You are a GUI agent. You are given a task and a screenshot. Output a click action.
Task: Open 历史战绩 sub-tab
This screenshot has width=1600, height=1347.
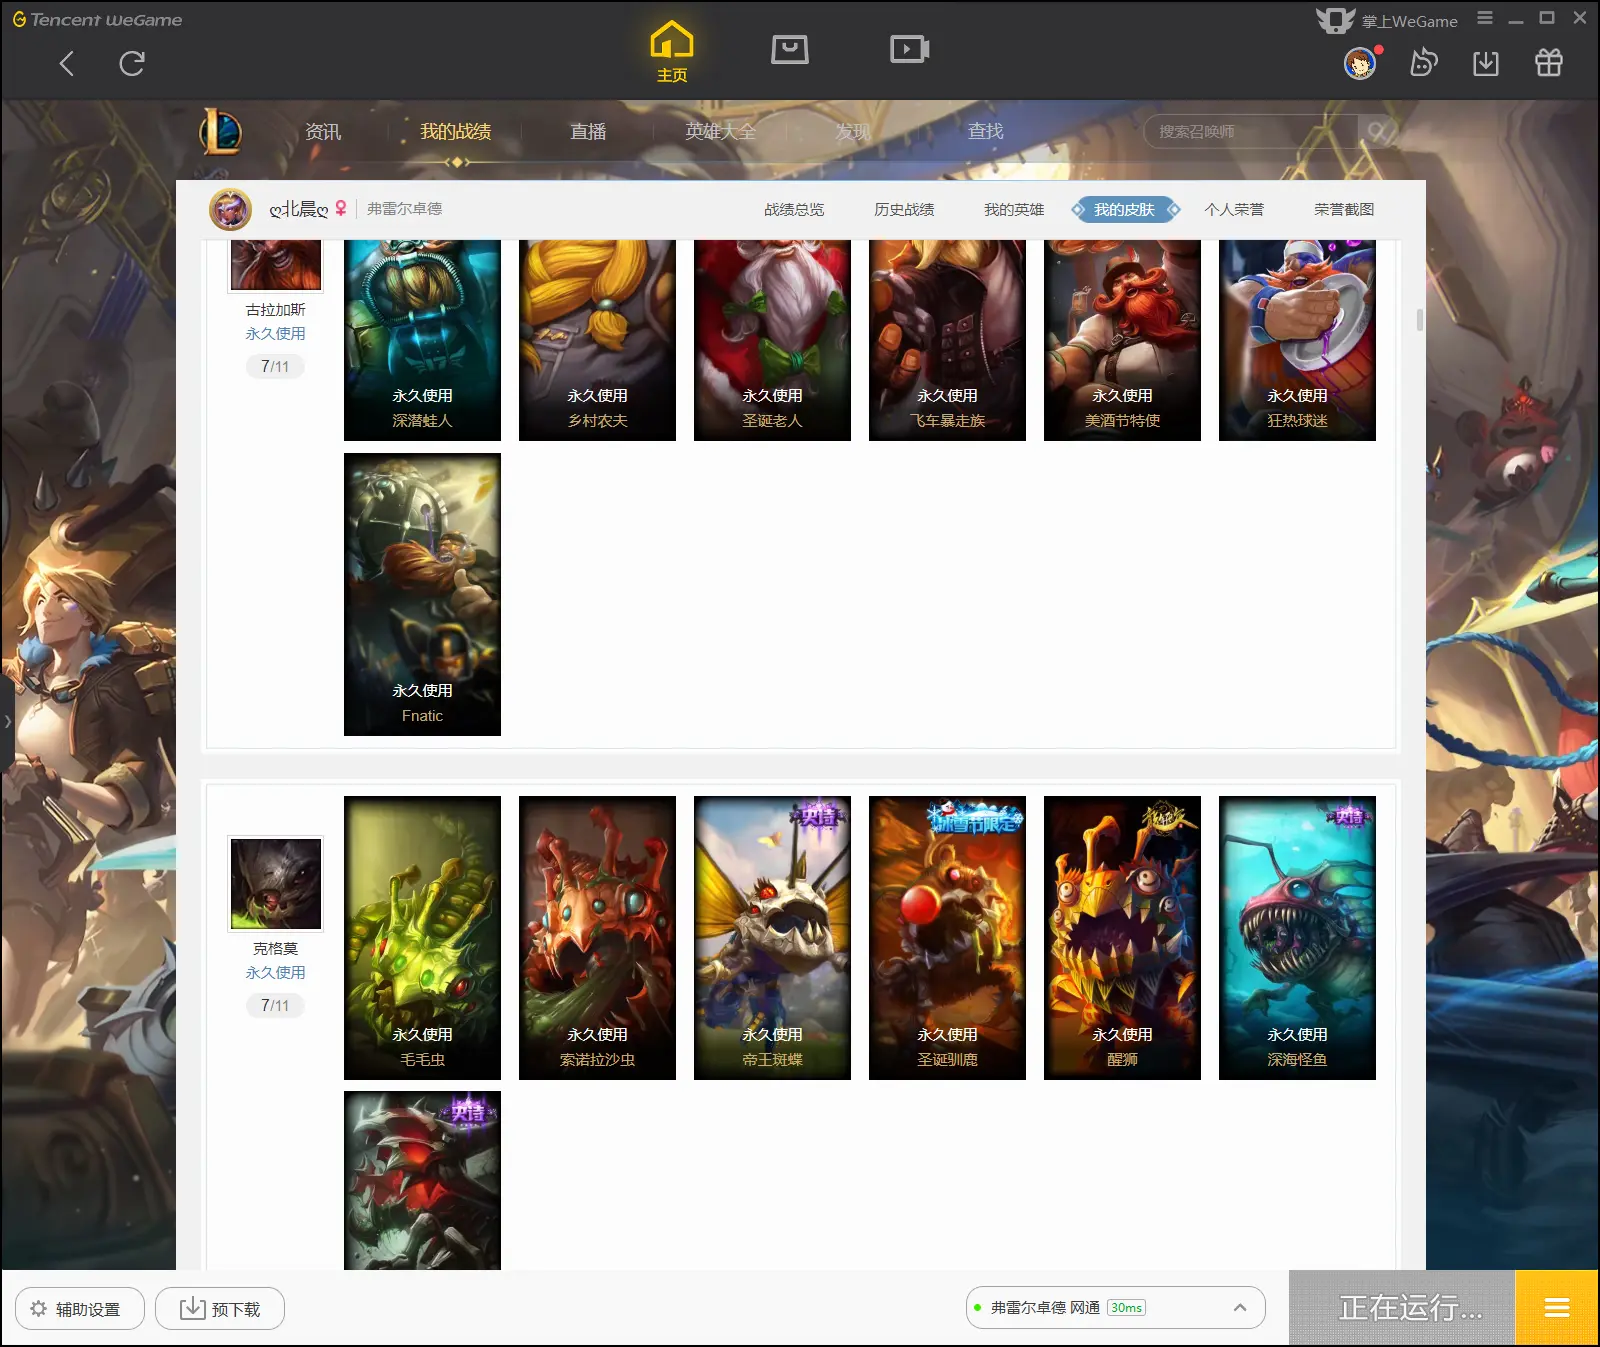(904, 209)
